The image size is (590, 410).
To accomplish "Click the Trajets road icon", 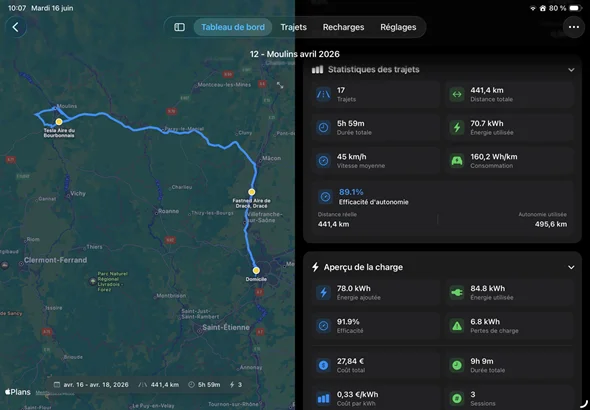I will 324,94.
